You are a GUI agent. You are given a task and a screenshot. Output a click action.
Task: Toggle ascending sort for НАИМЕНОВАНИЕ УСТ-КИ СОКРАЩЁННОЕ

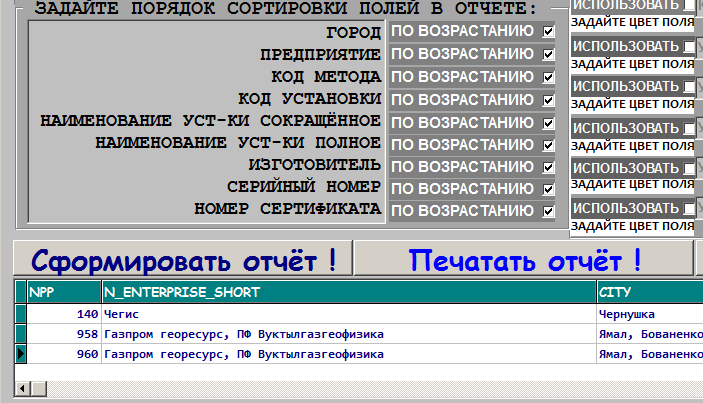548,123
